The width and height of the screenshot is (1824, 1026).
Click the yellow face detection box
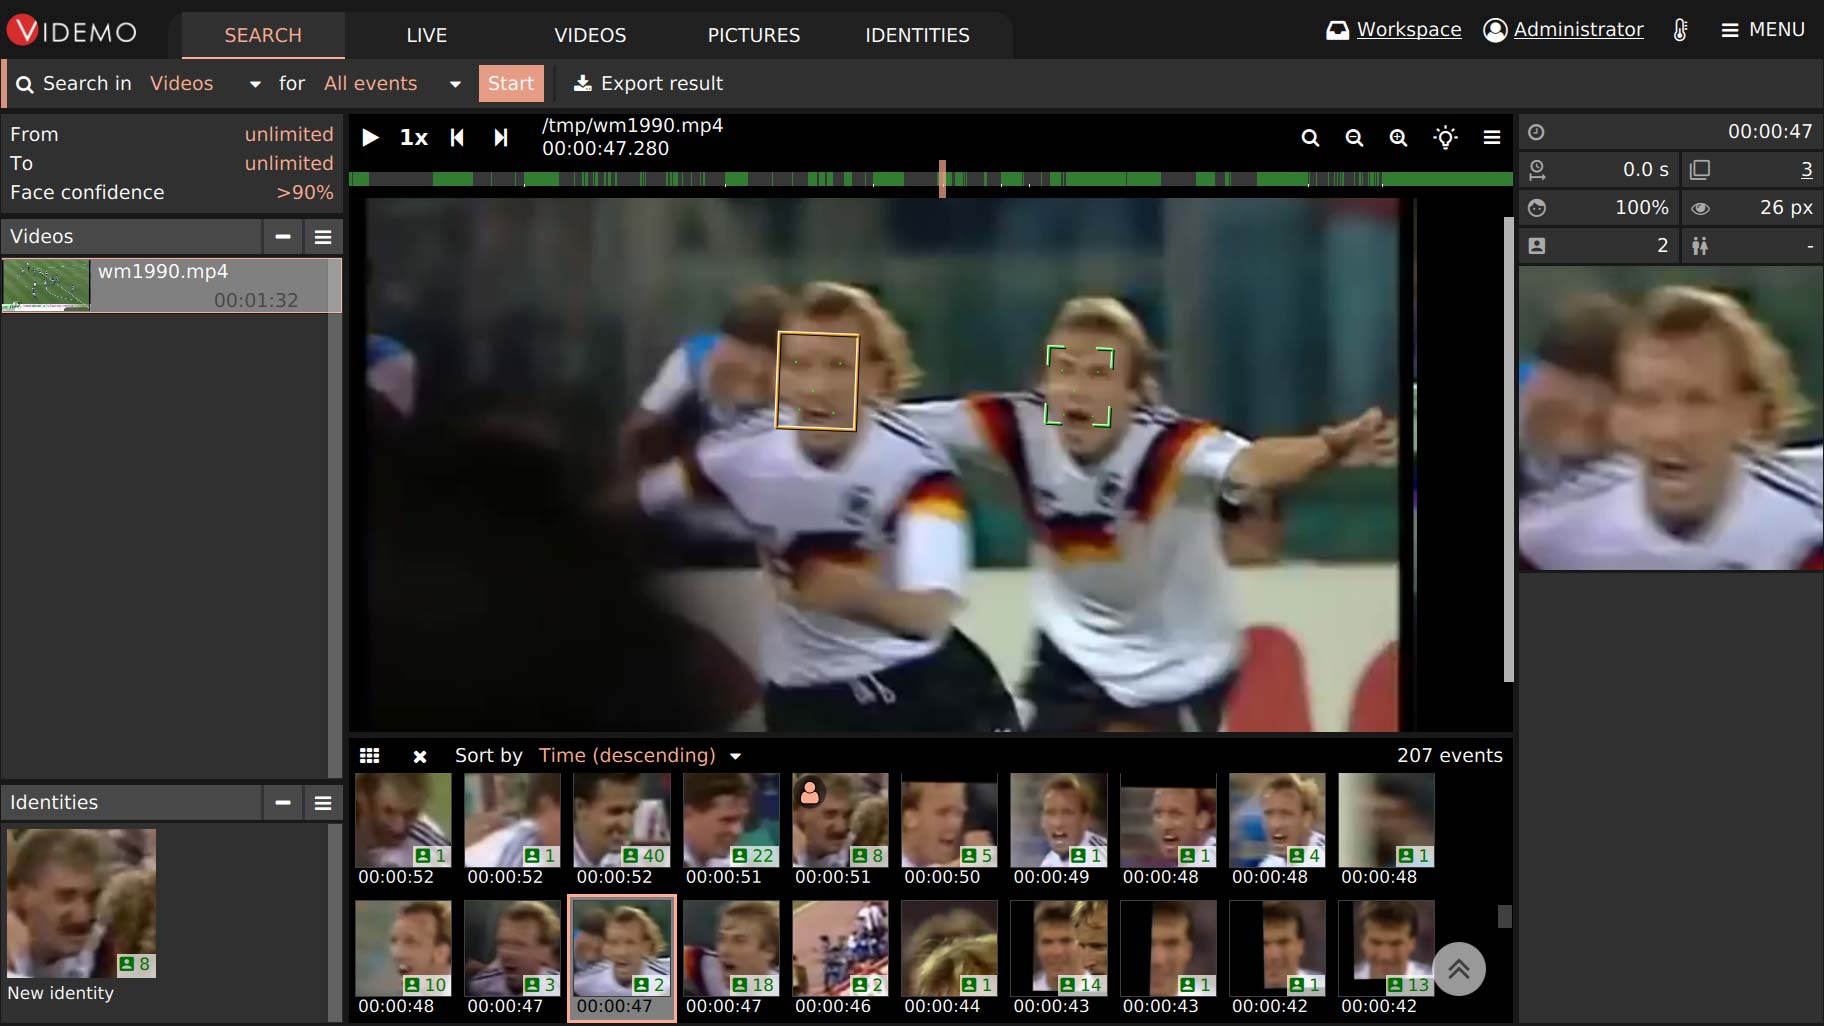click(x=817, y=381)
